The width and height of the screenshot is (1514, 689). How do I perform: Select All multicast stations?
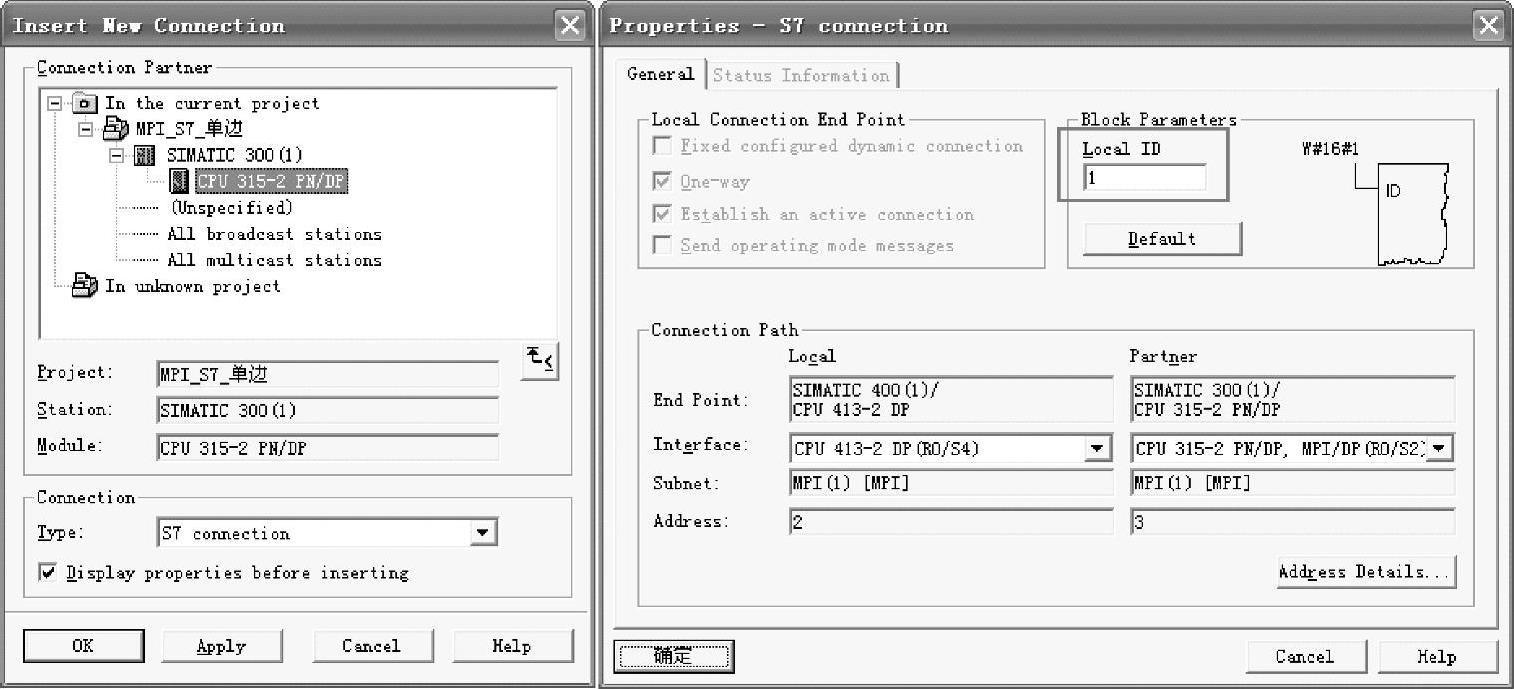(x=274, y=260)
